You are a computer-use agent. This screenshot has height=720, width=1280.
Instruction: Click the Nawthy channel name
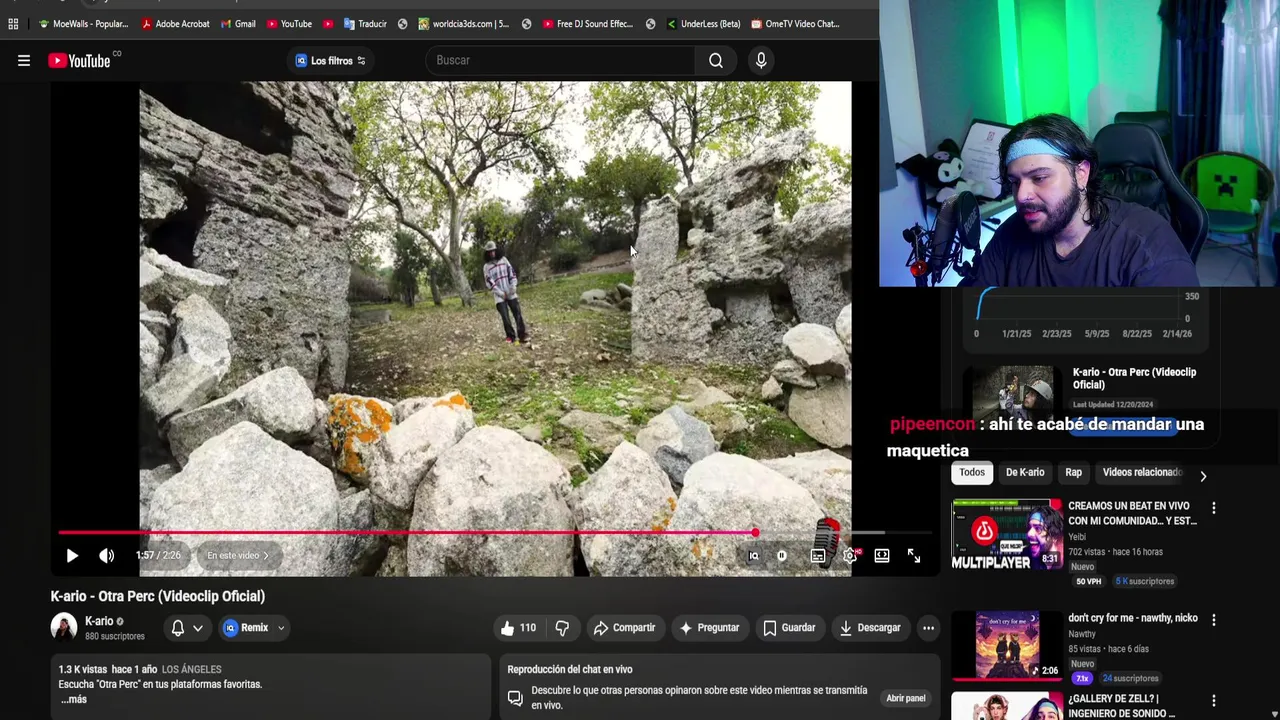(1082, 634)
